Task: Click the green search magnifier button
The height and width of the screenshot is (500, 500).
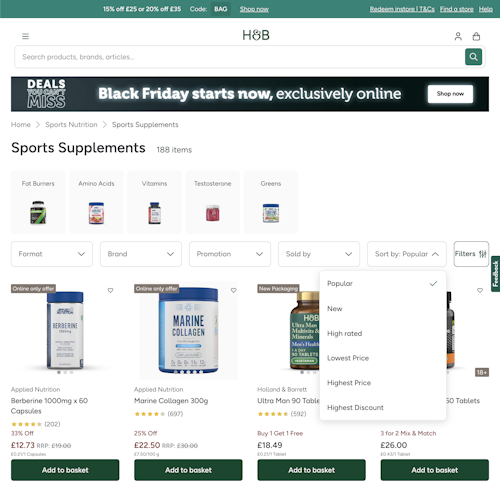Action: [x=473, y=57]
